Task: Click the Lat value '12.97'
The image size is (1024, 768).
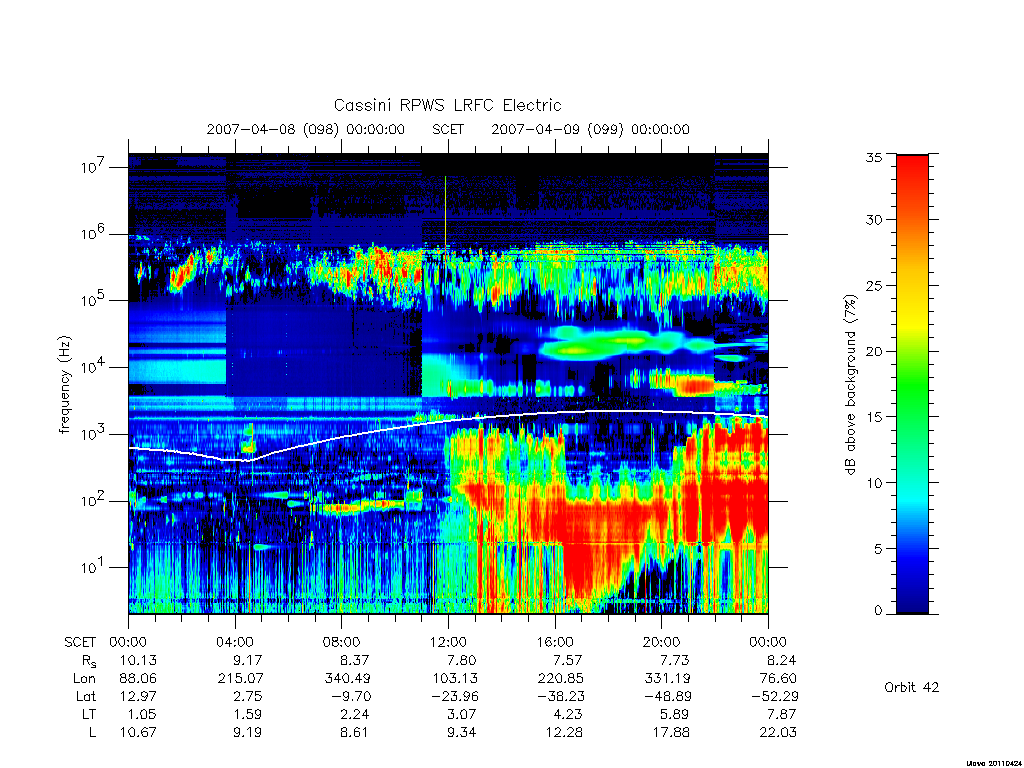Action: (138, 696)
